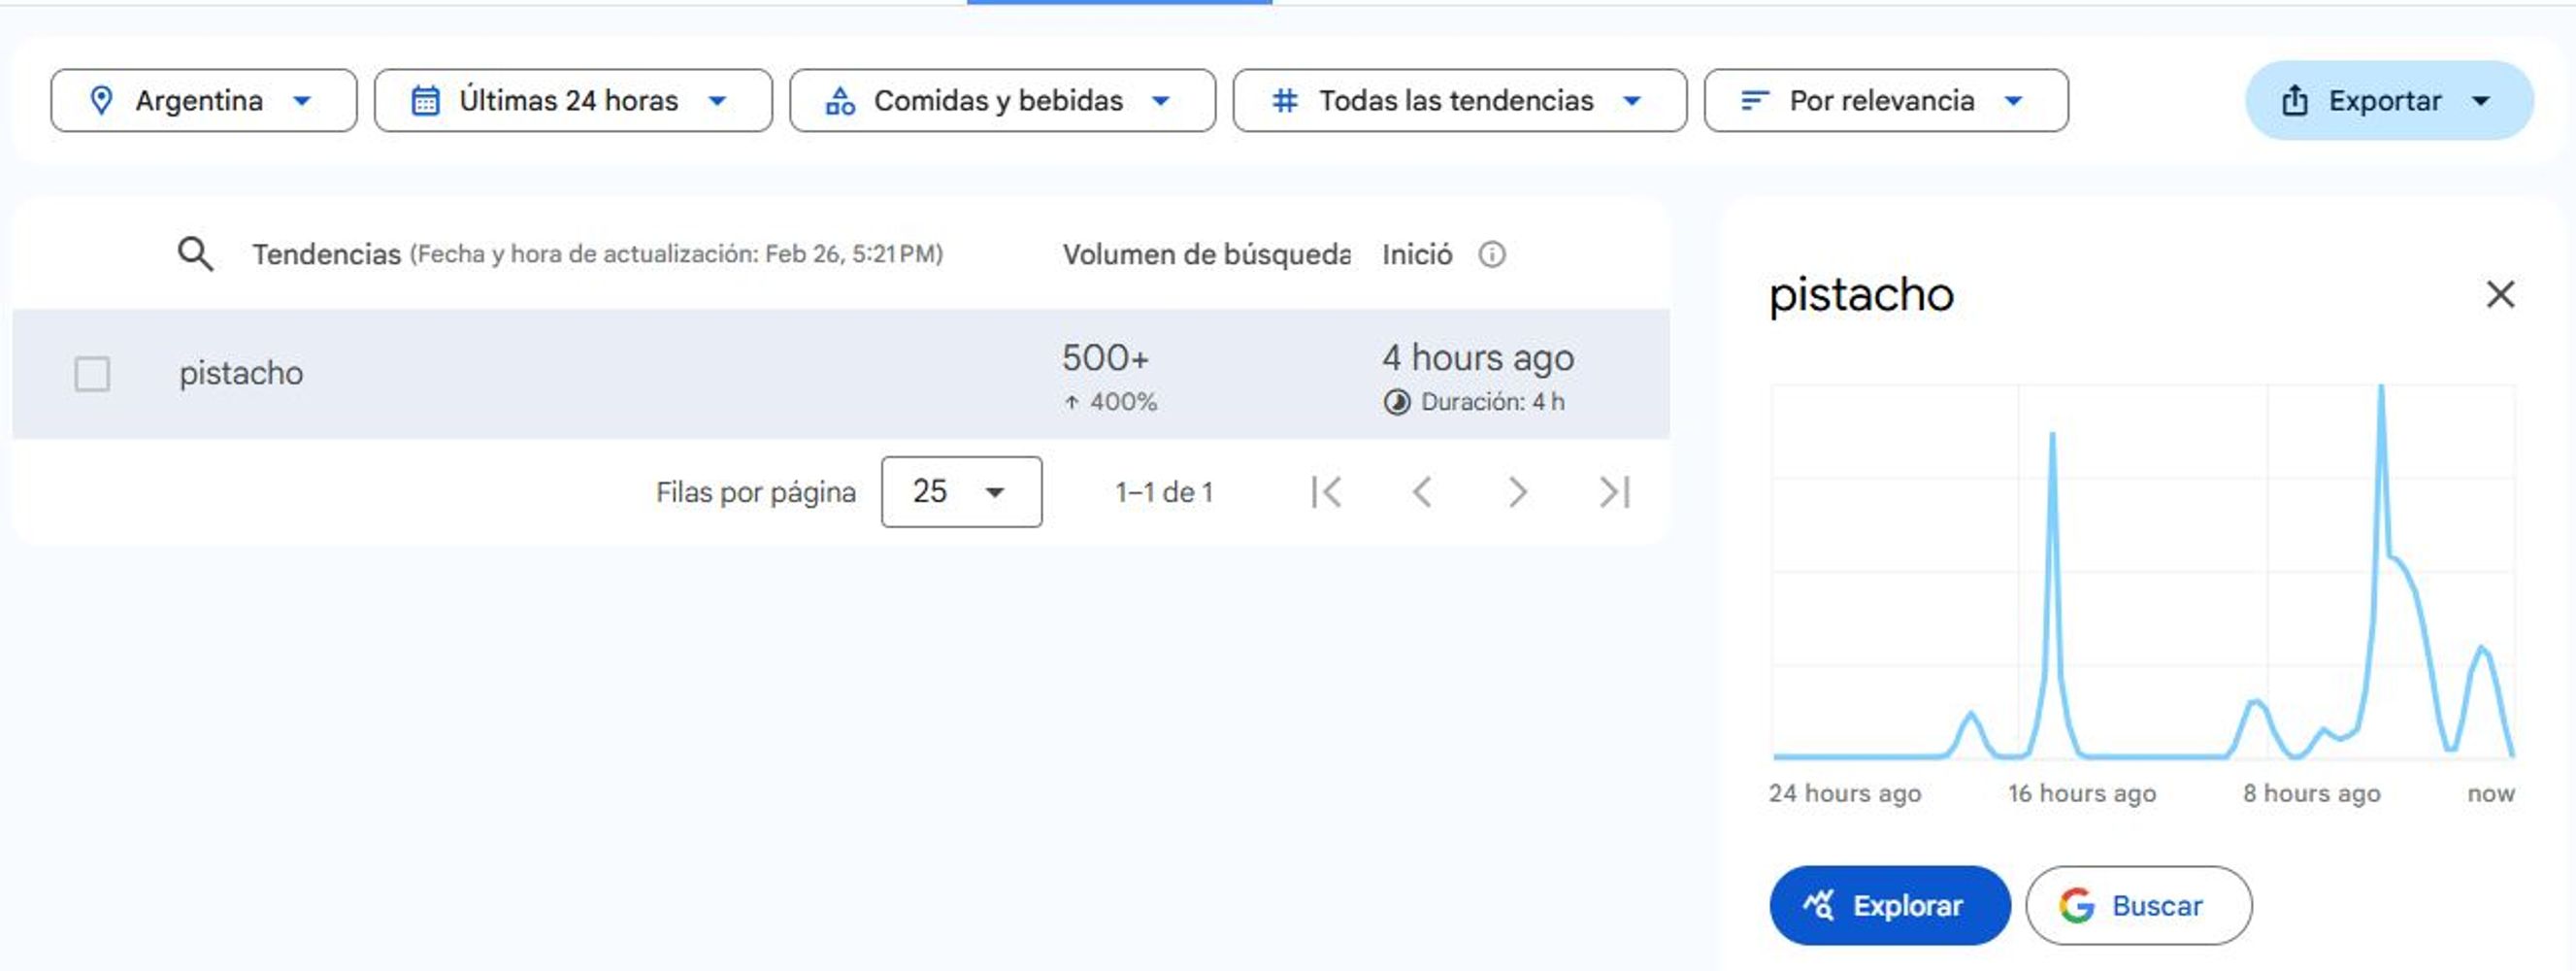This screenshot has width=2576, height=971.
Task: Open the Todas las tendencias filter
Action: pyautogui.click(x=1459, y=100)
